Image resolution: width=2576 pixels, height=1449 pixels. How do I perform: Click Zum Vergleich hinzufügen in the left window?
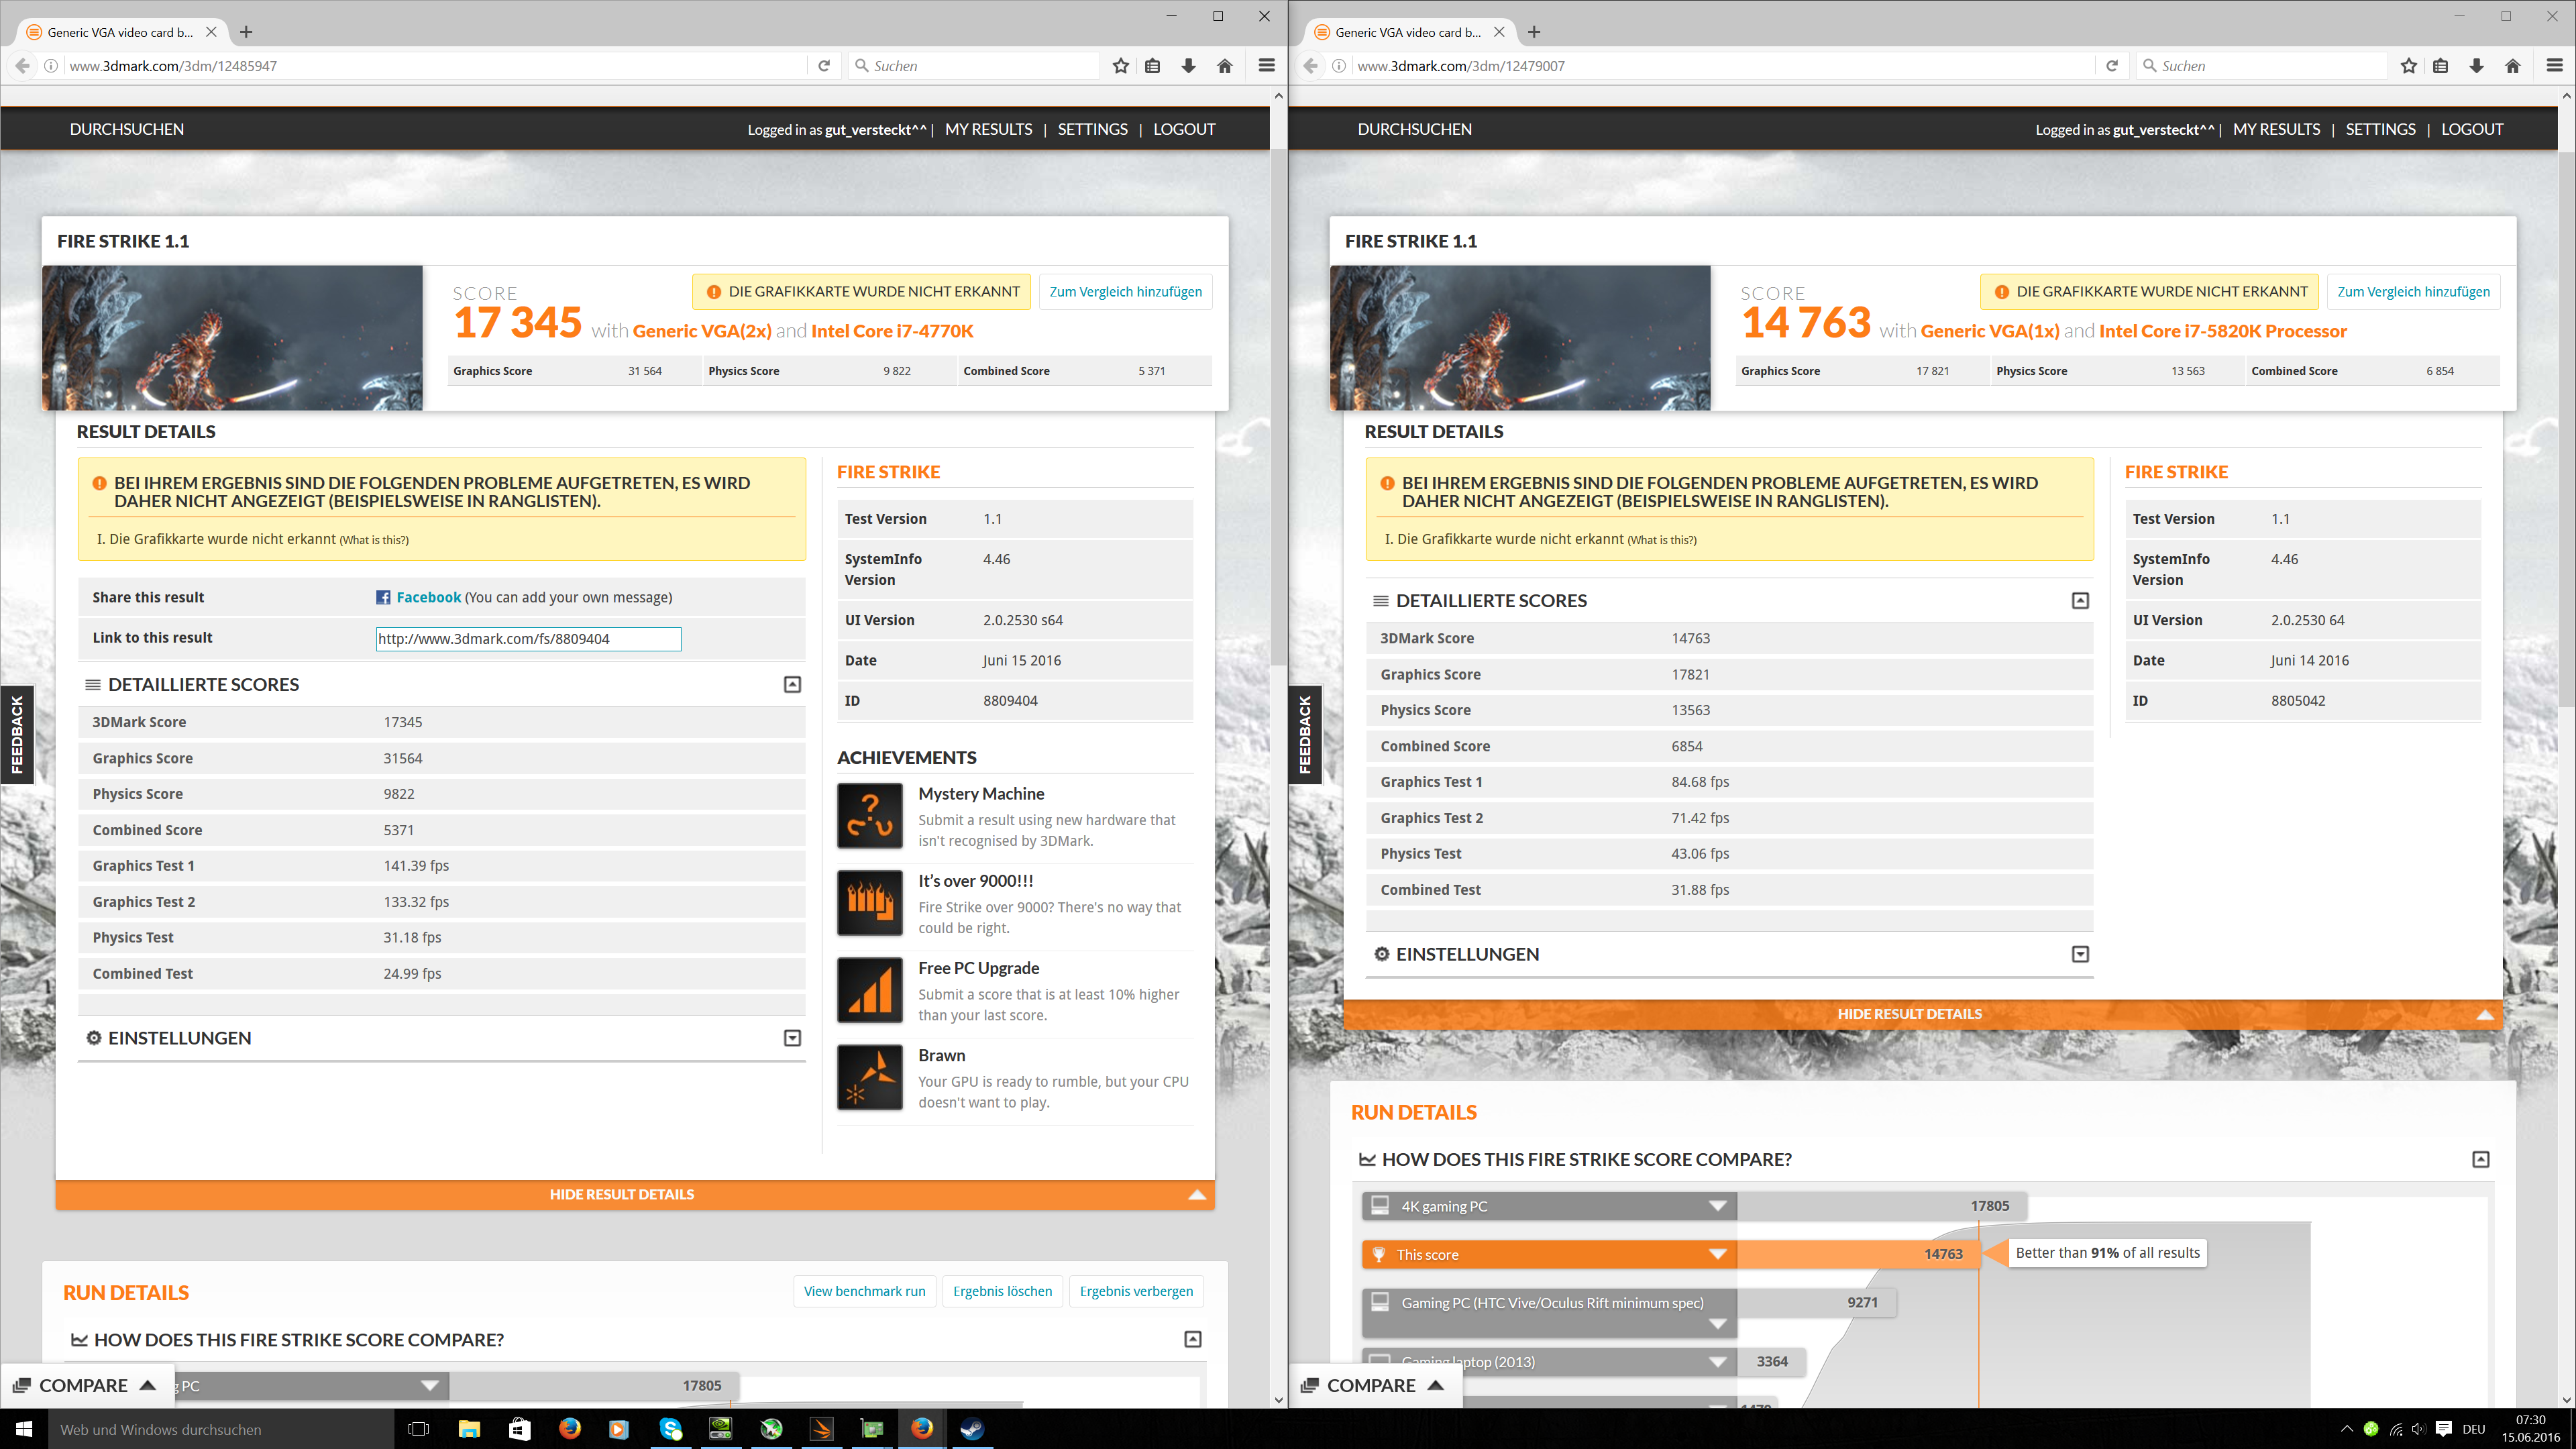coord(1126,292)
